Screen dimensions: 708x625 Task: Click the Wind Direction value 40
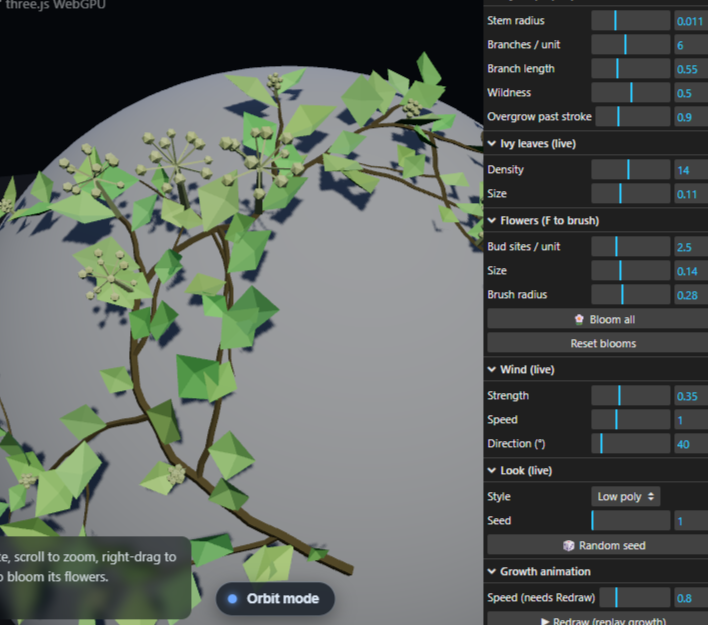[691, 444]
